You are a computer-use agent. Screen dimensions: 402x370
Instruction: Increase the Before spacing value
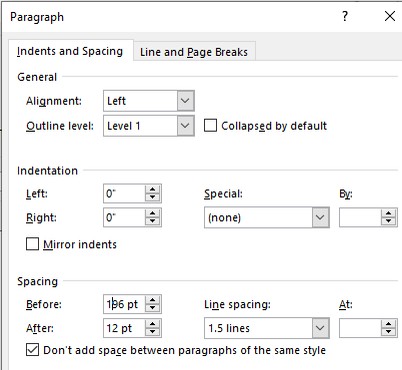(153, 300)
